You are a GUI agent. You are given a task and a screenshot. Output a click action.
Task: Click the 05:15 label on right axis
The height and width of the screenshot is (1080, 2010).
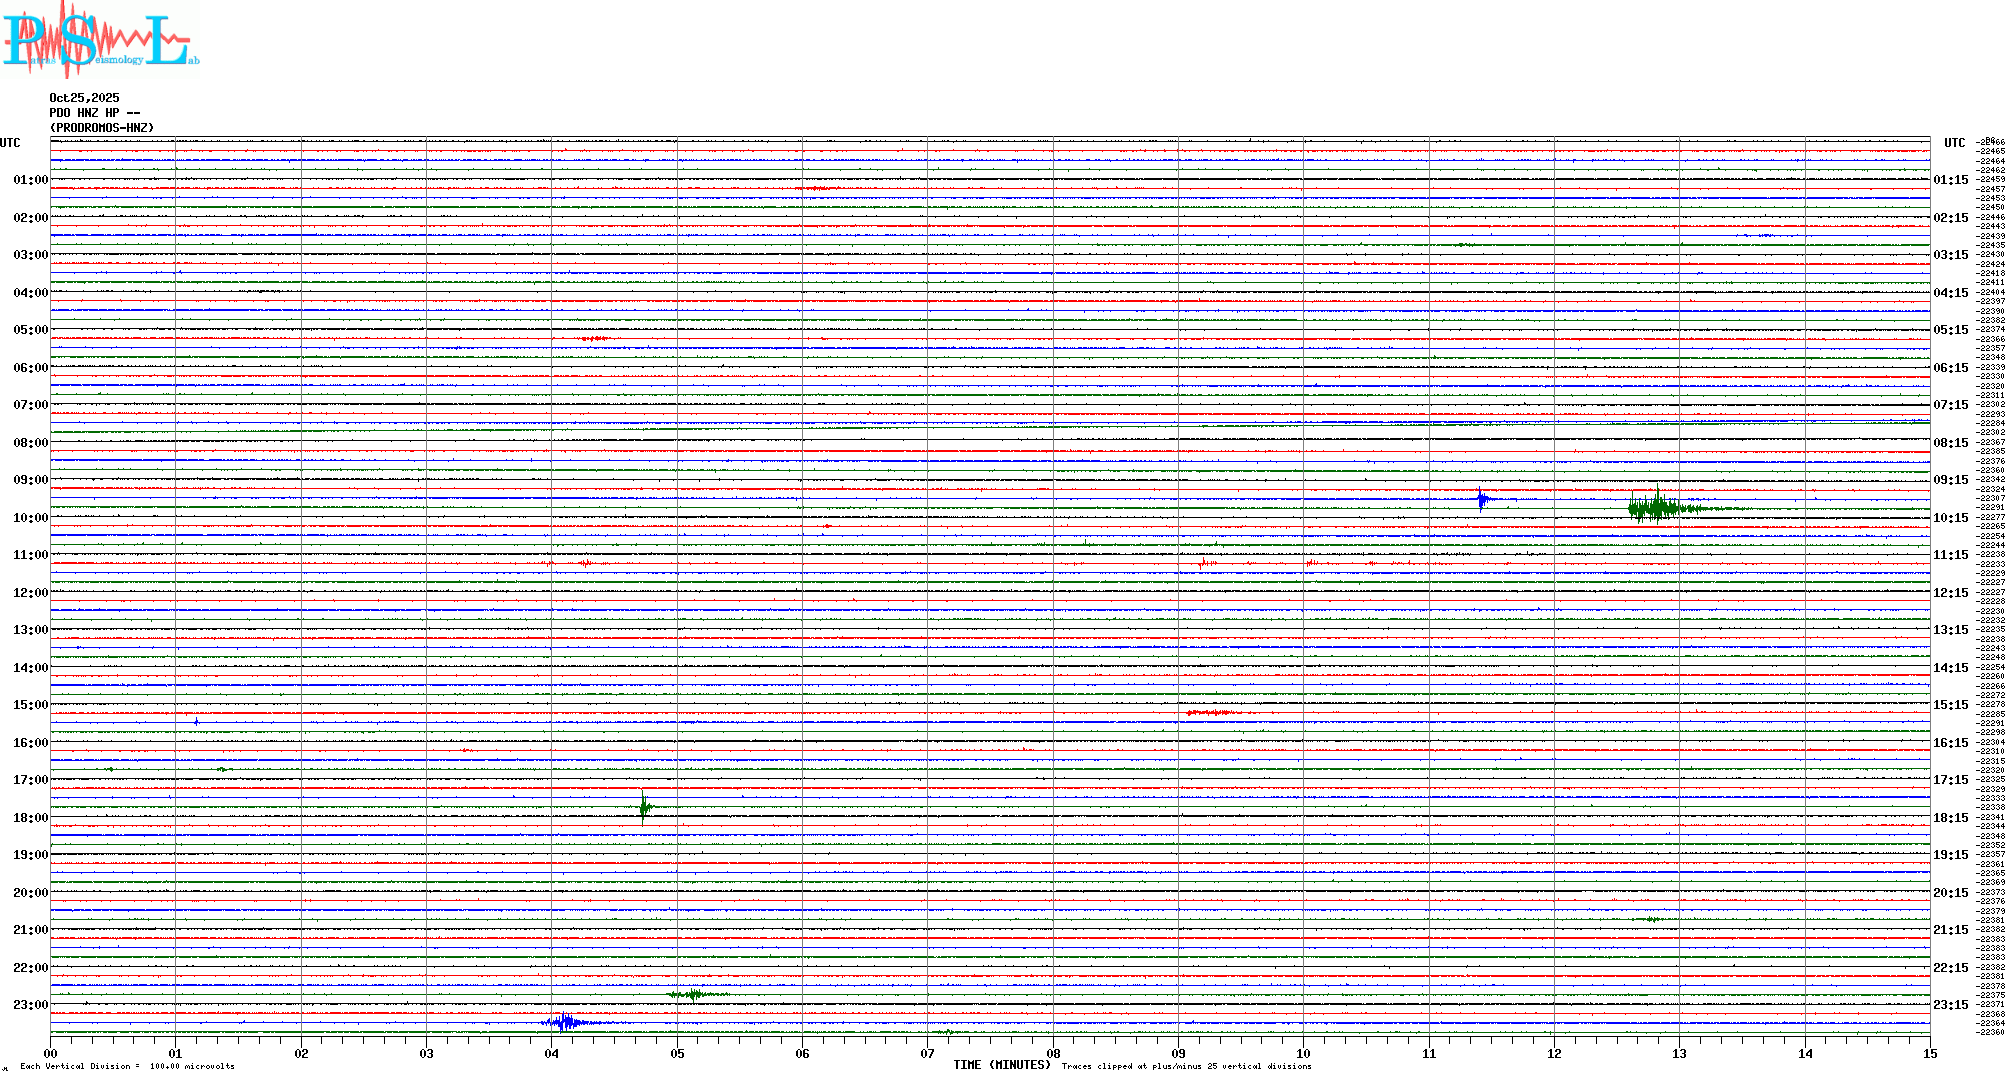point(1950,330)
